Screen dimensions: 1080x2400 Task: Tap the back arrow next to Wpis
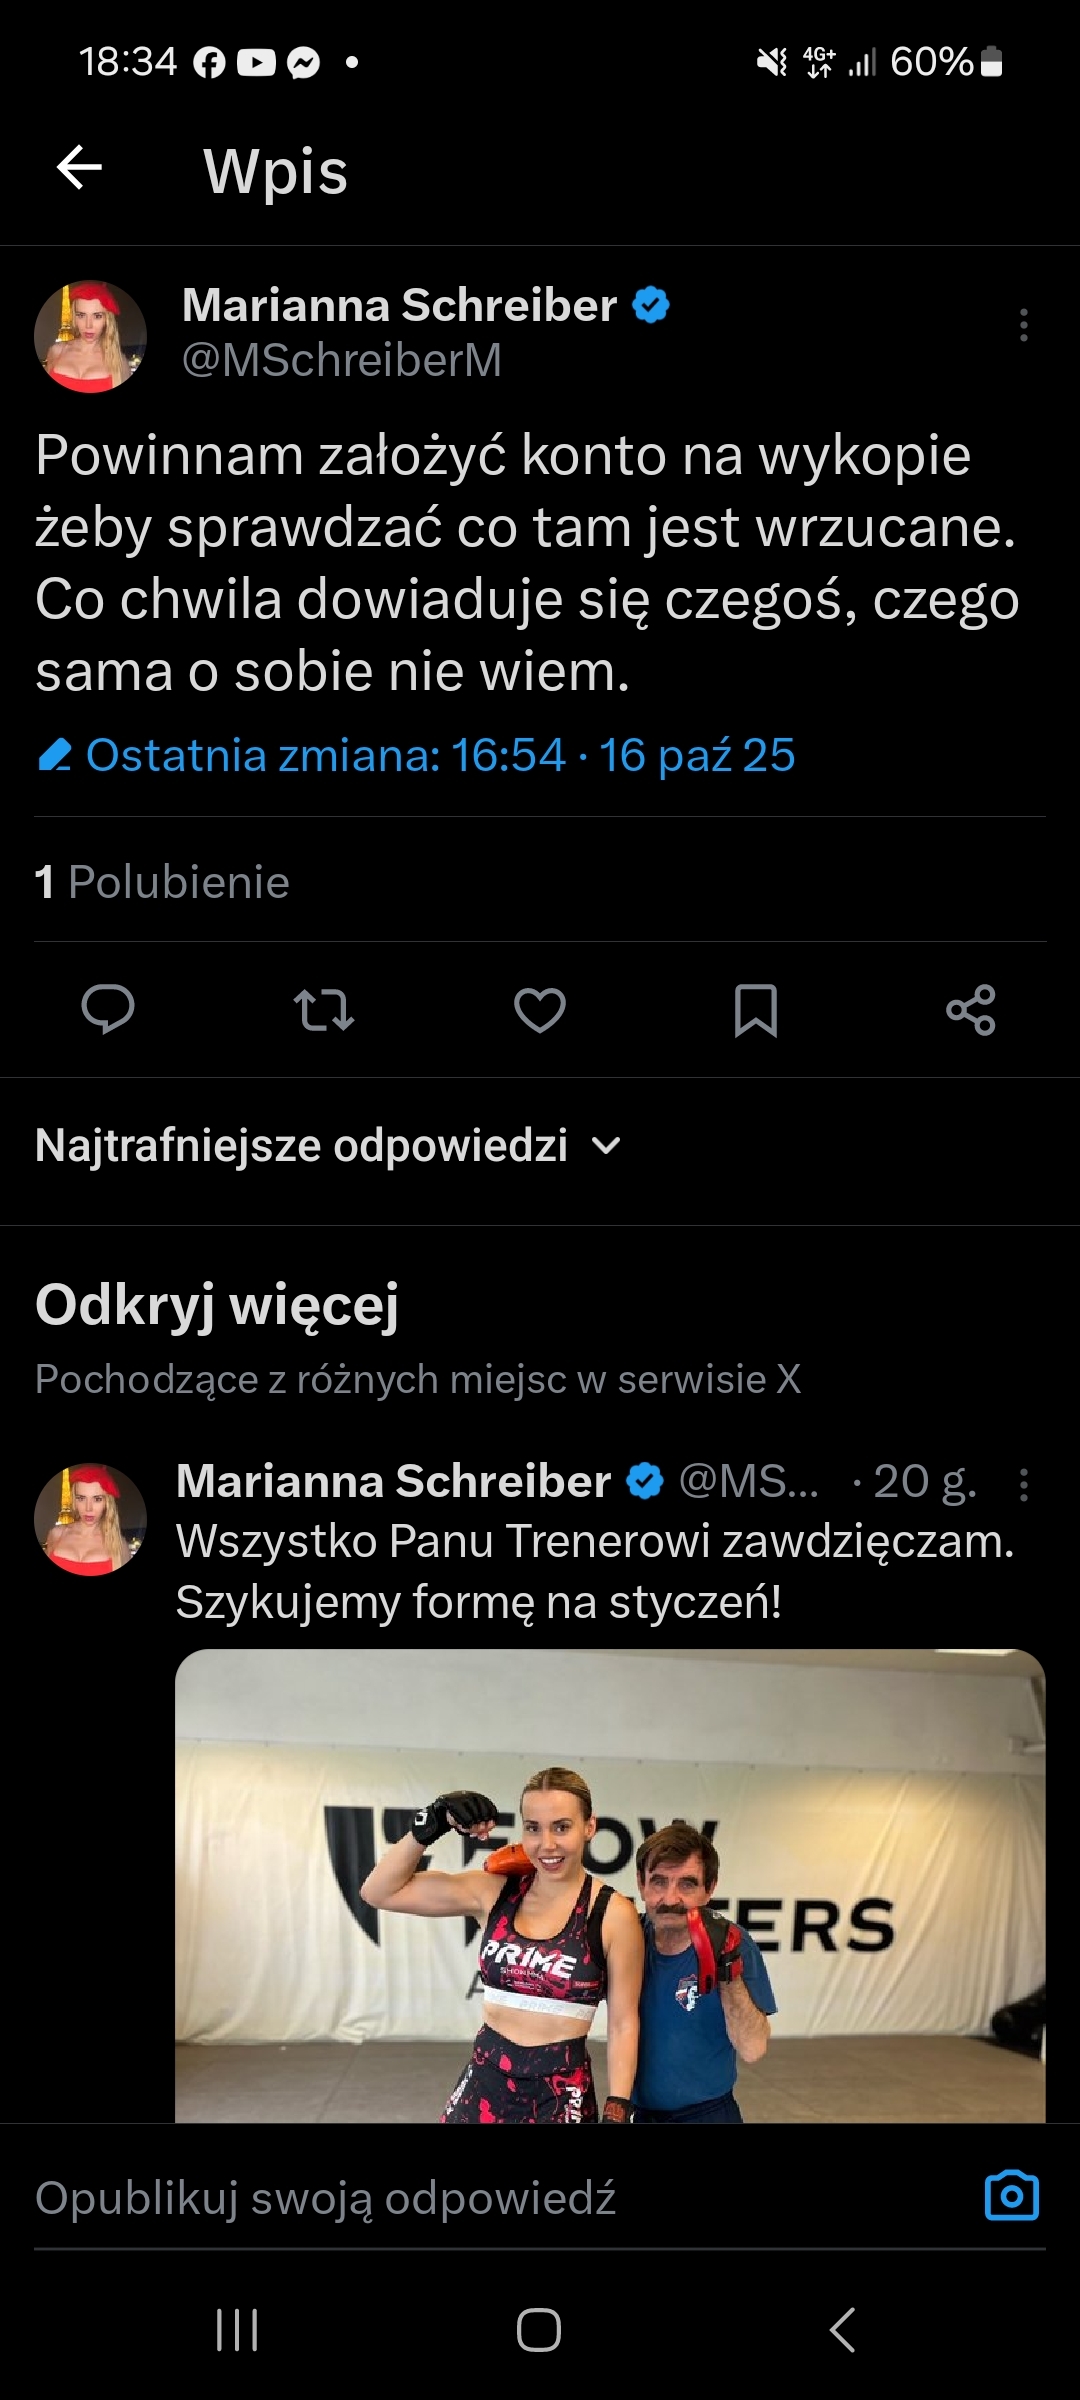[x=80, y=167]
